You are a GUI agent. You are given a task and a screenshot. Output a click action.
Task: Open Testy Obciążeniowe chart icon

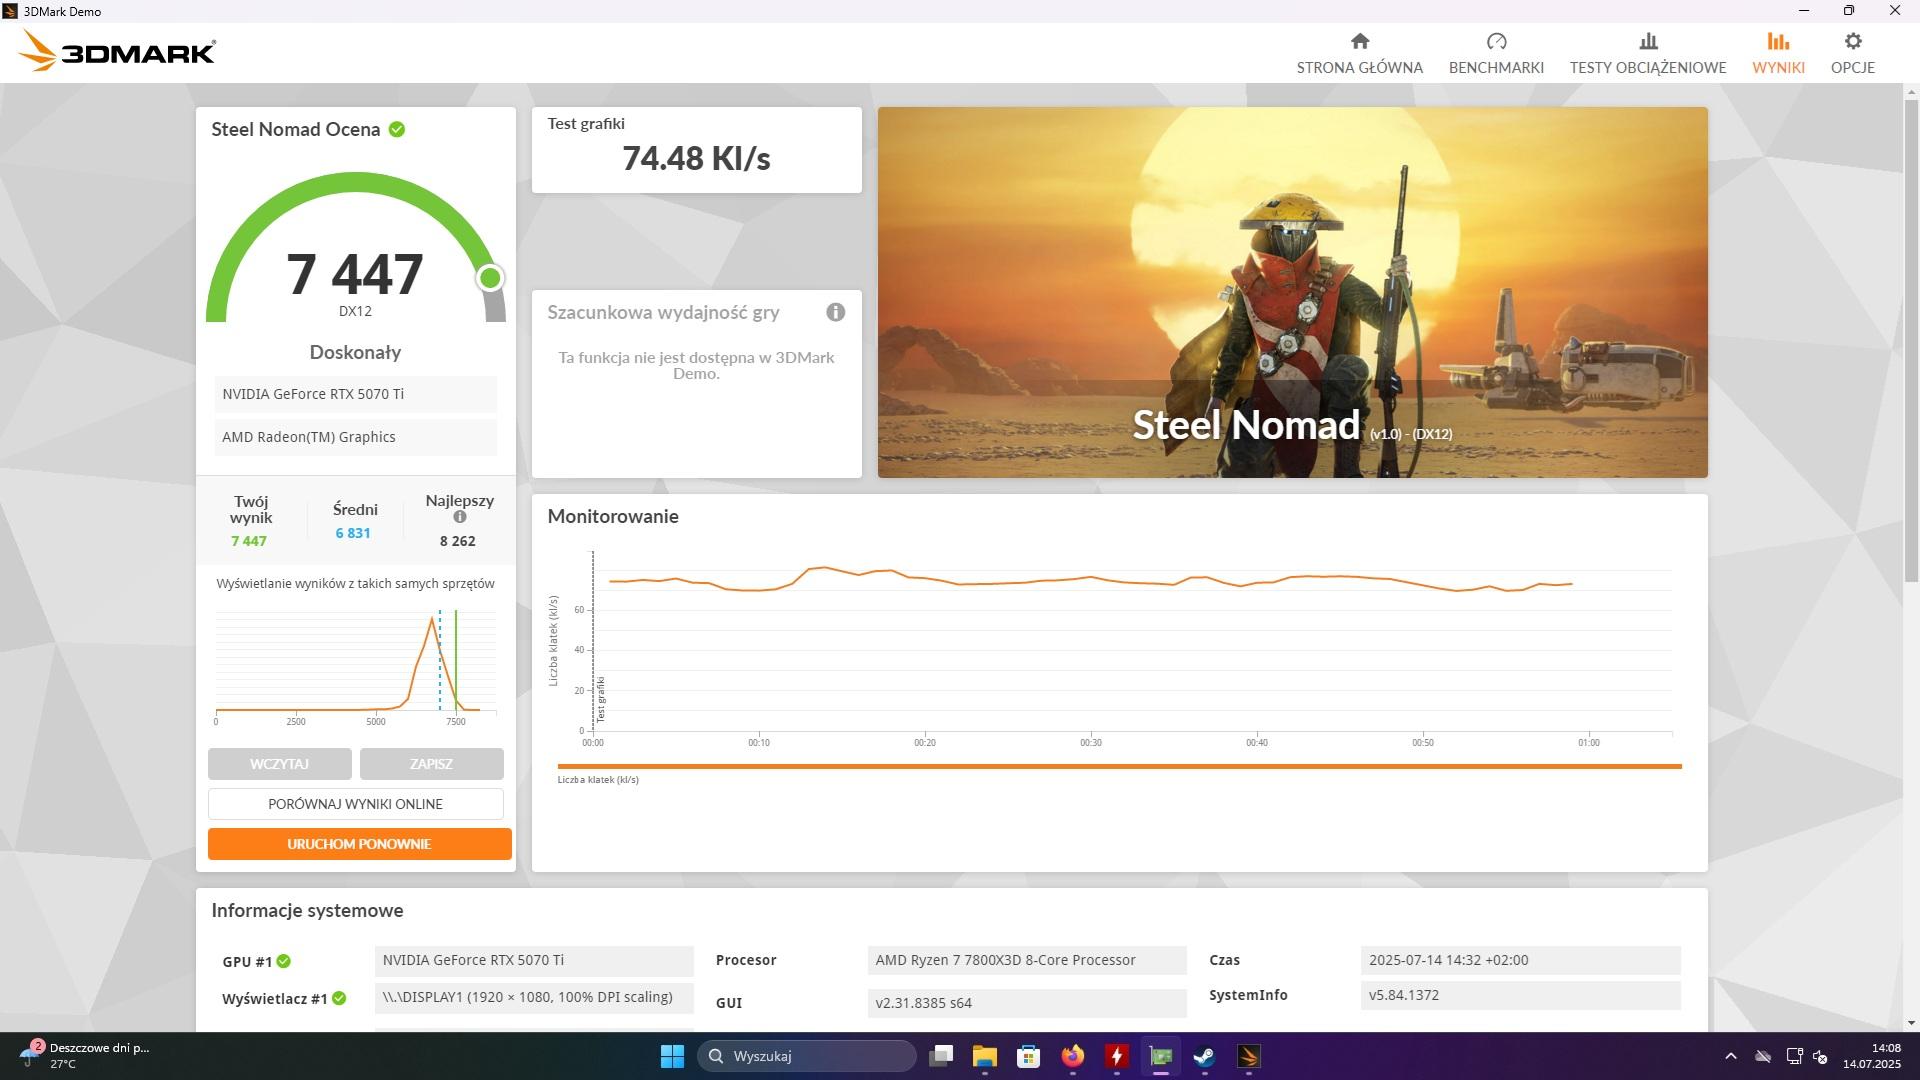coord(1647,42)
